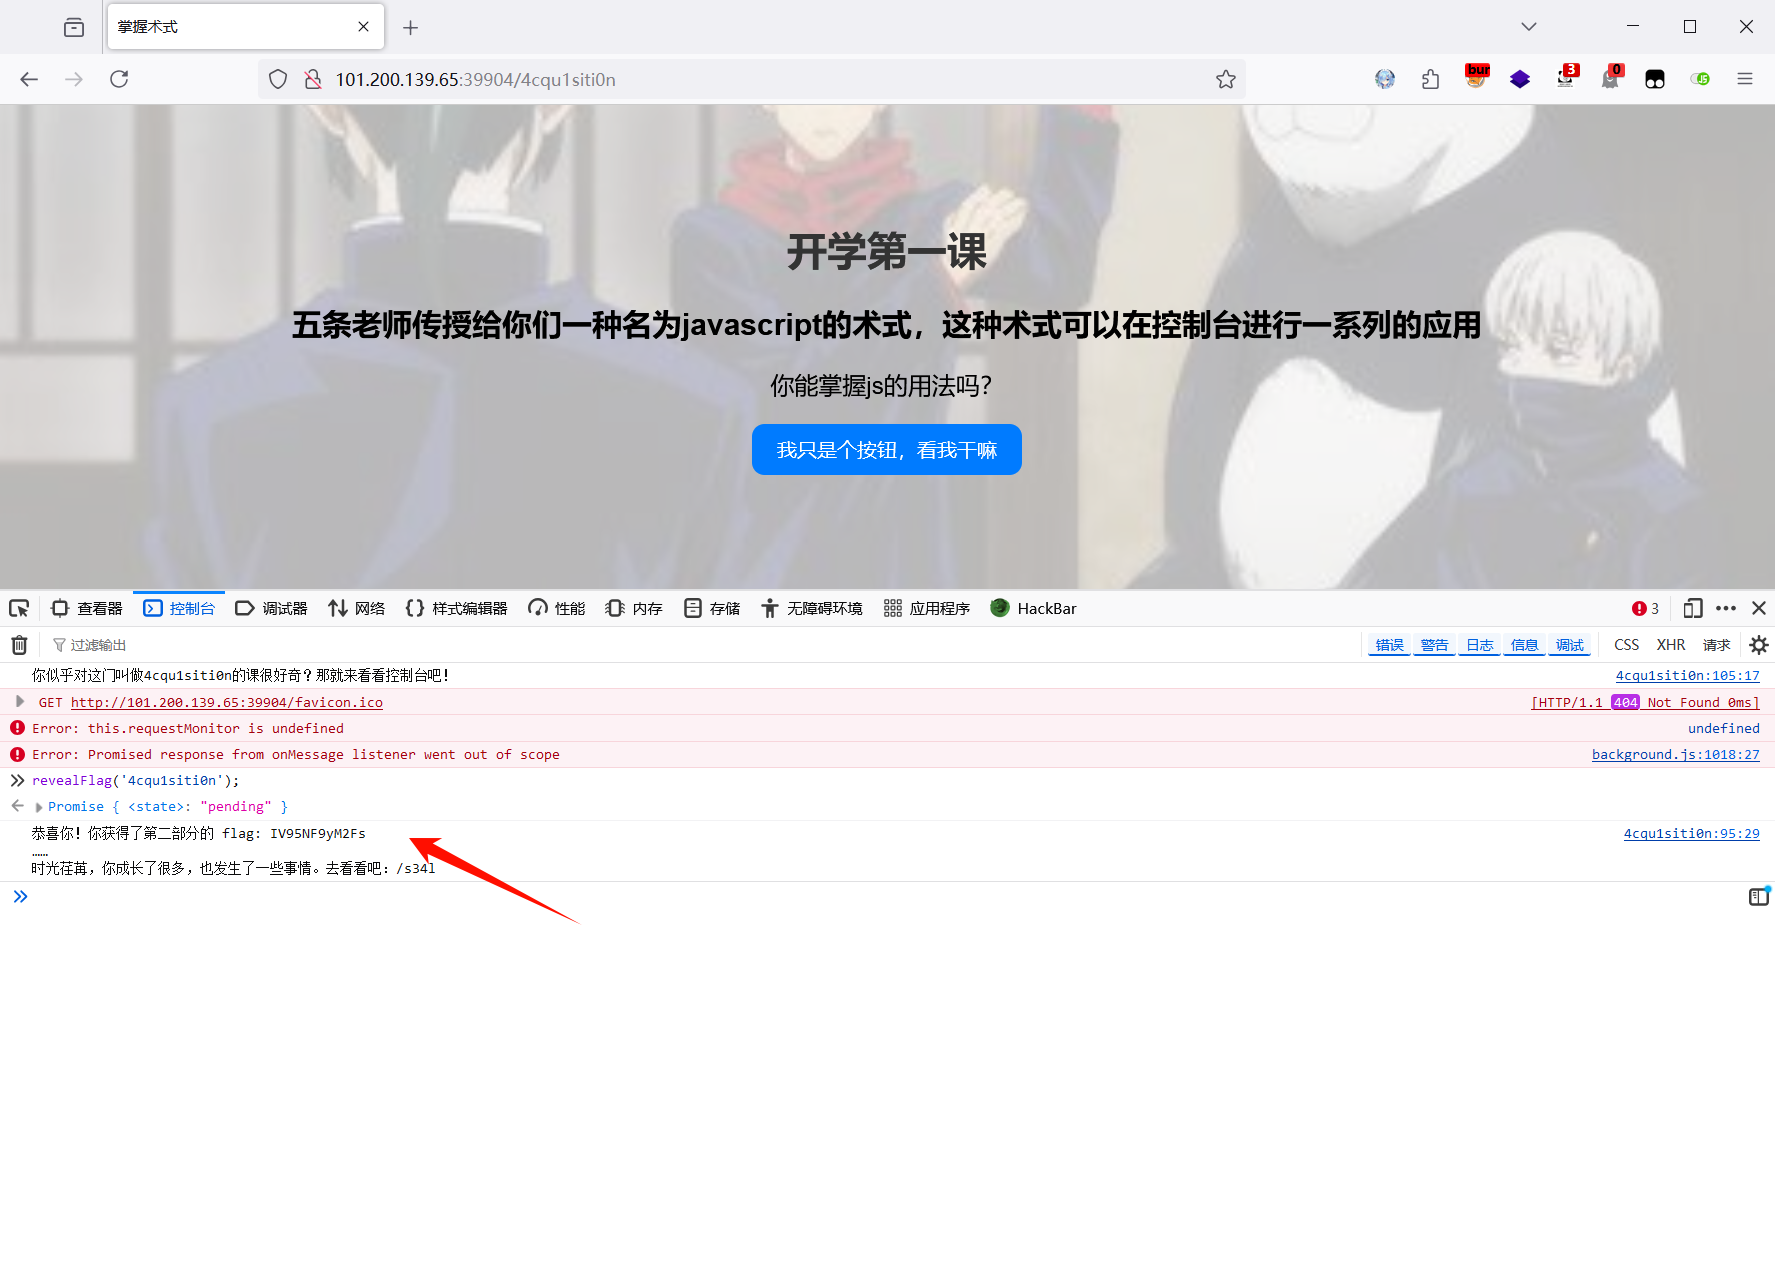Toggle the 日志 logs filter

coord(1479,645)
